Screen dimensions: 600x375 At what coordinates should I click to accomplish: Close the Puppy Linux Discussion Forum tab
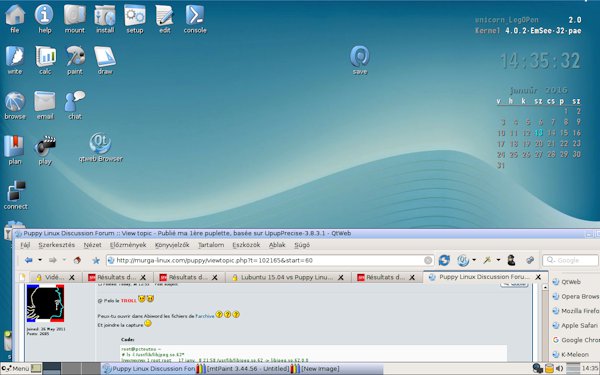point(538,277)
